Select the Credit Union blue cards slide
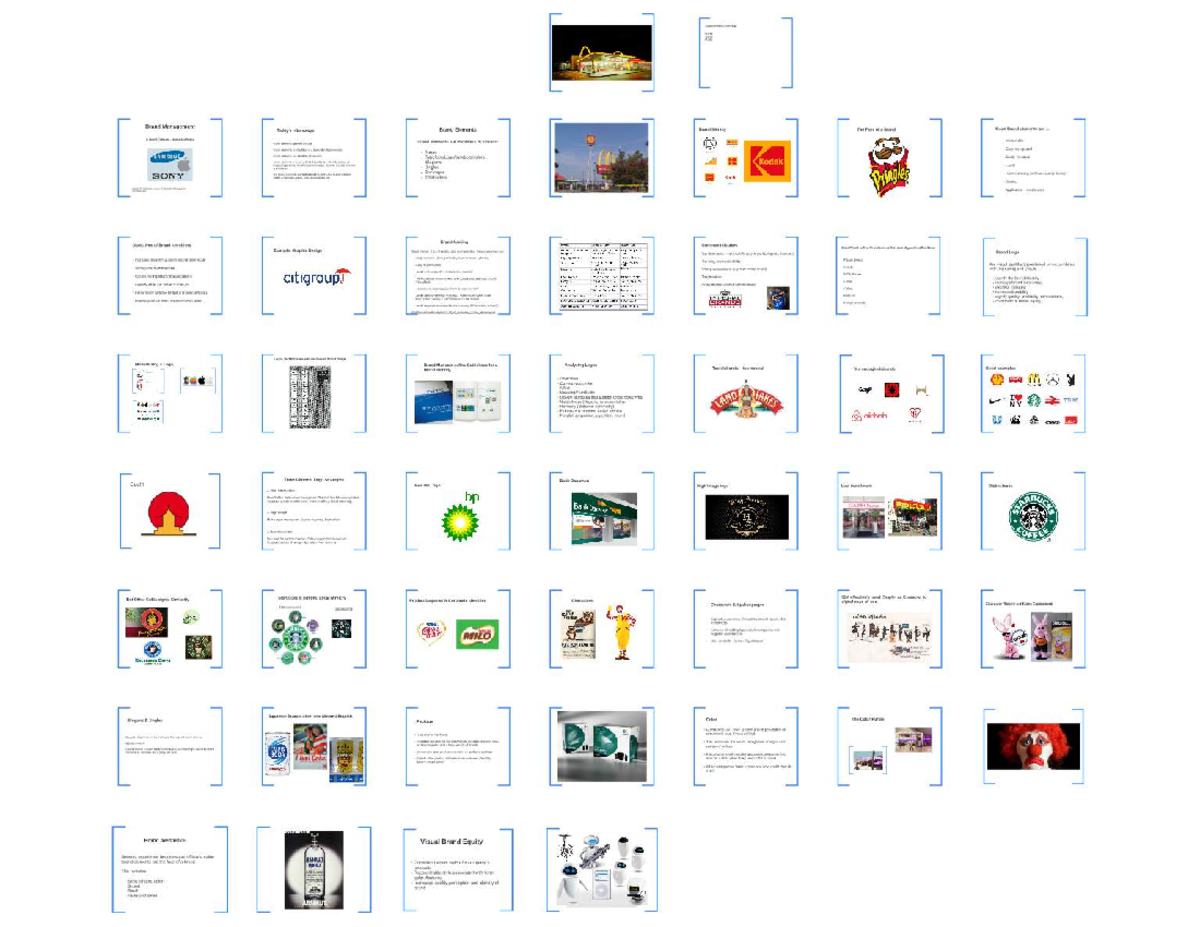Viewport: 1200px width, 927px height. point(457,394)
